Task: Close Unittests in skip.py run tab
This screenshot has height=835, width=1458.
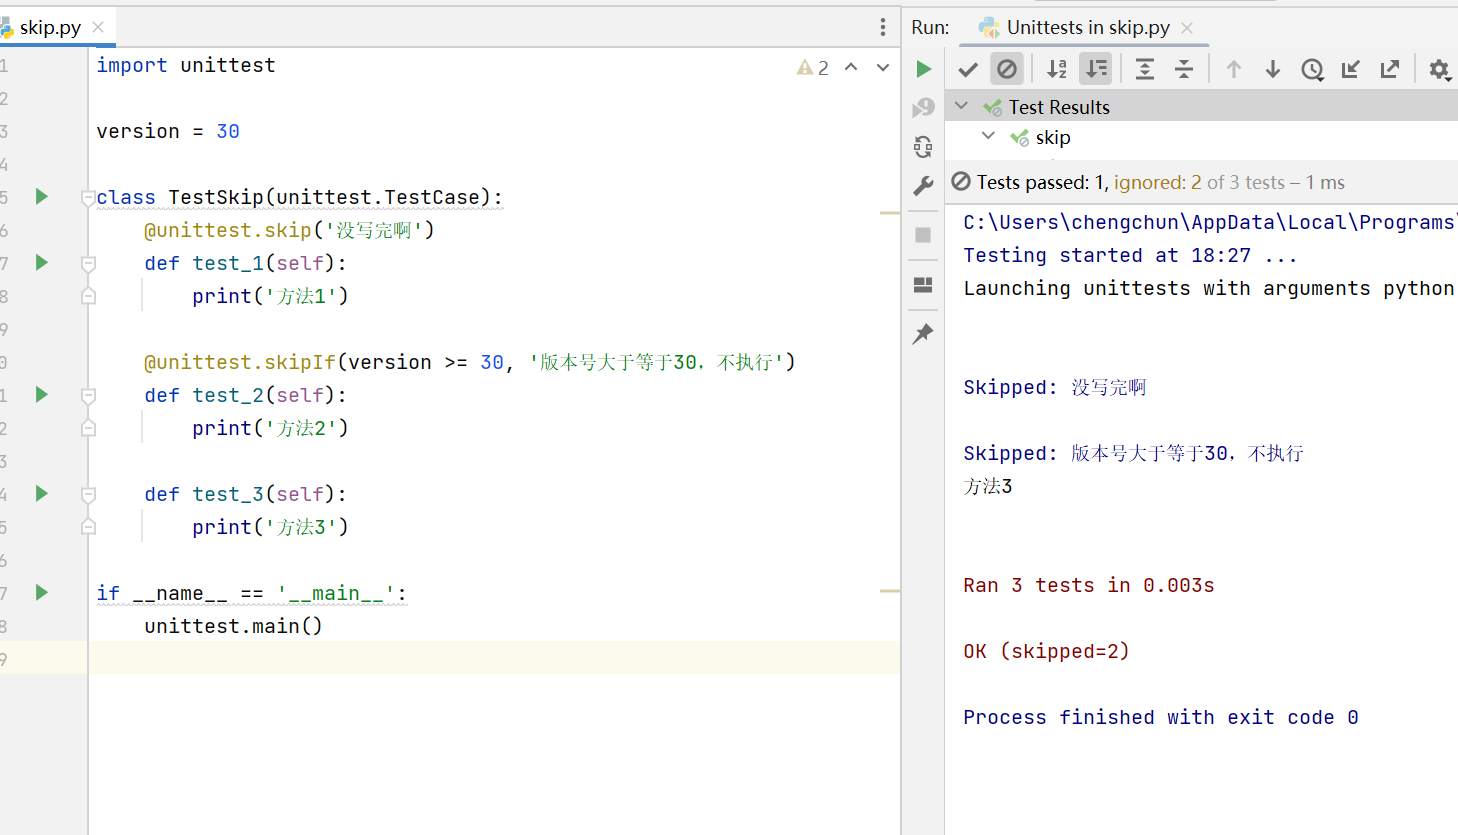Action: pos(1187,28)
